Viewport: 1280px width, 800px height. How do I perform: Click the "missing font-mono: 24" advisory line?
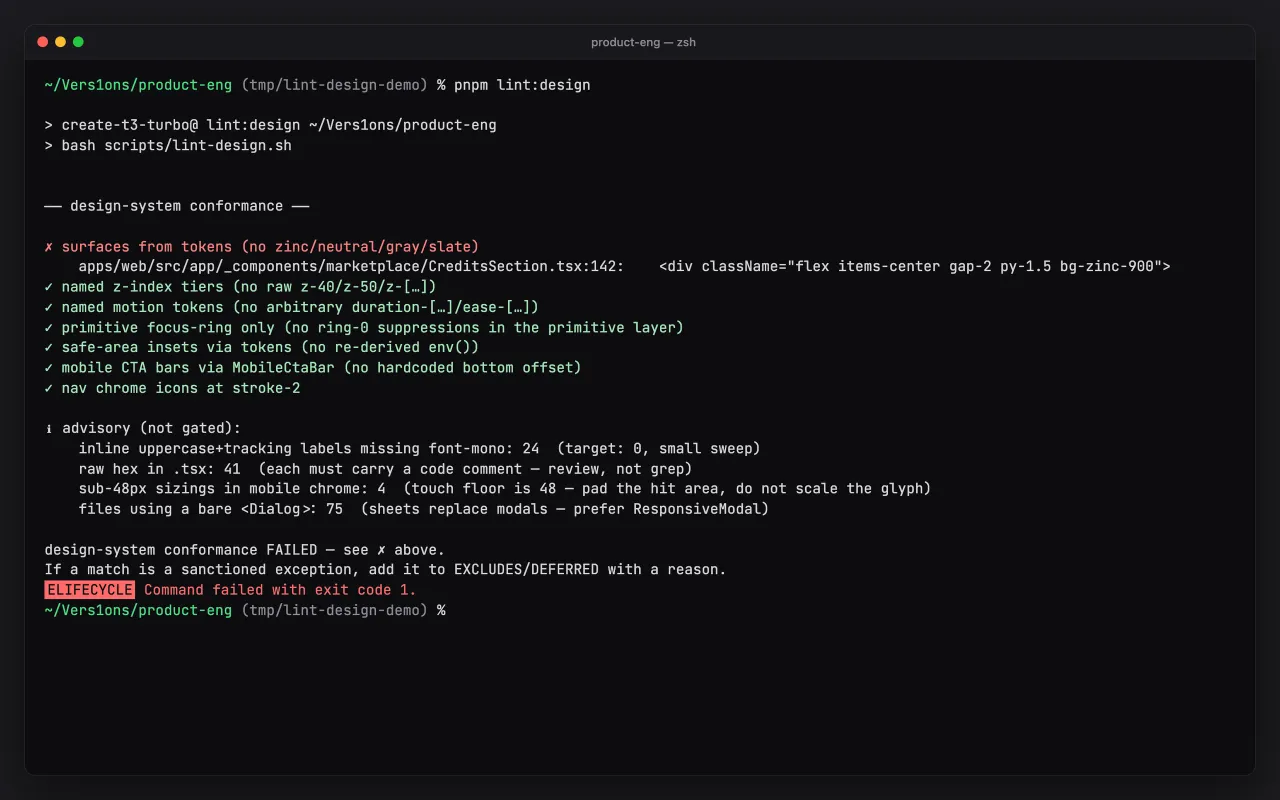[x=419, y=448]
